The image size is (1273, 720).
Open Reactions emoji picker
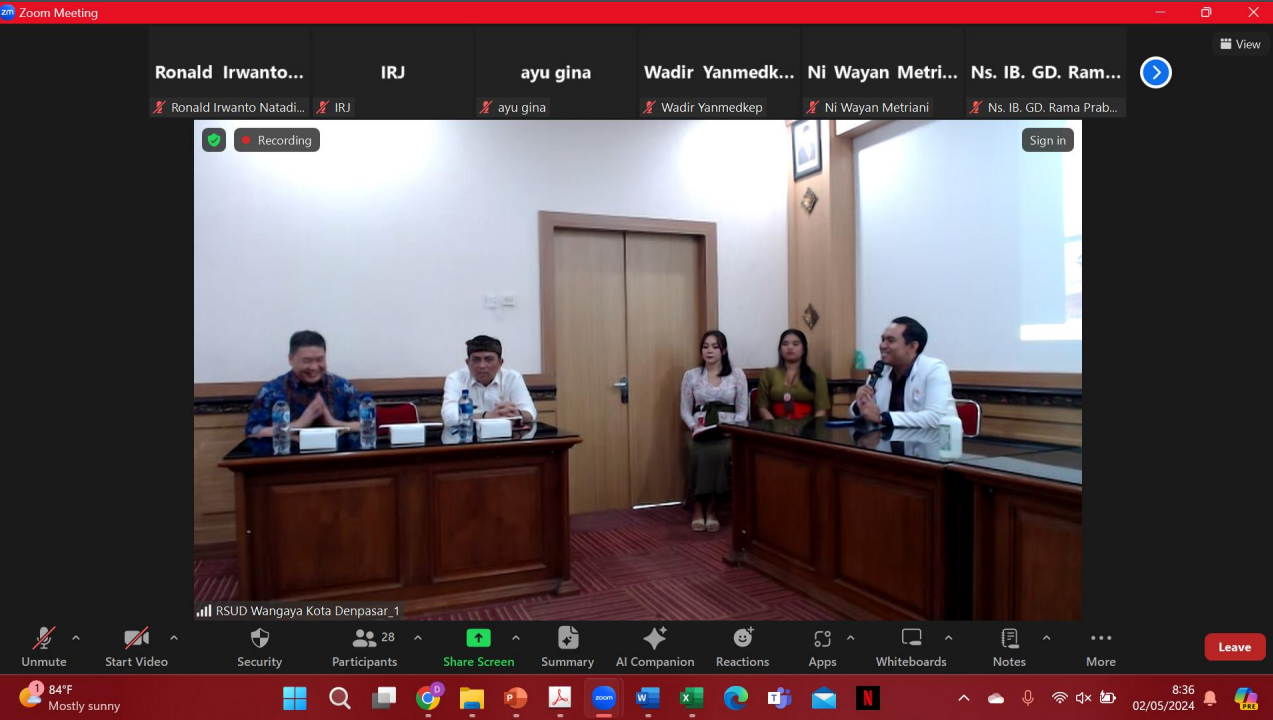pyautogui.click(x=742, y=639)
